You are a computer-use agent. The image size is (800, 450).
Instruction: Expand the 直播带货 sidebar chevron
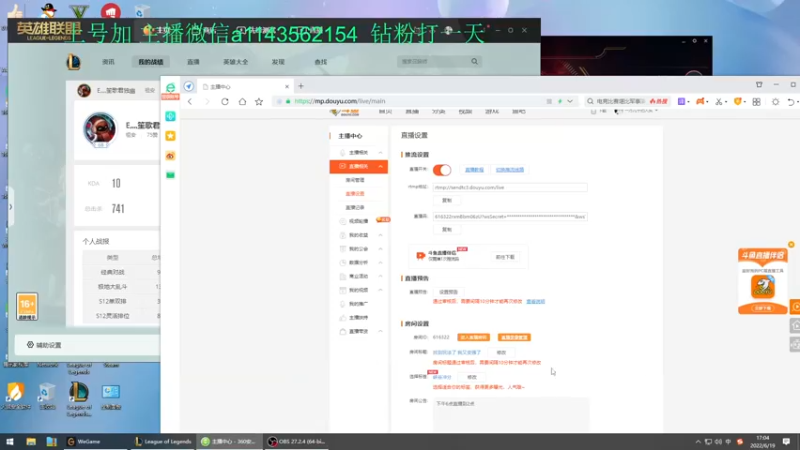(381, 332)
